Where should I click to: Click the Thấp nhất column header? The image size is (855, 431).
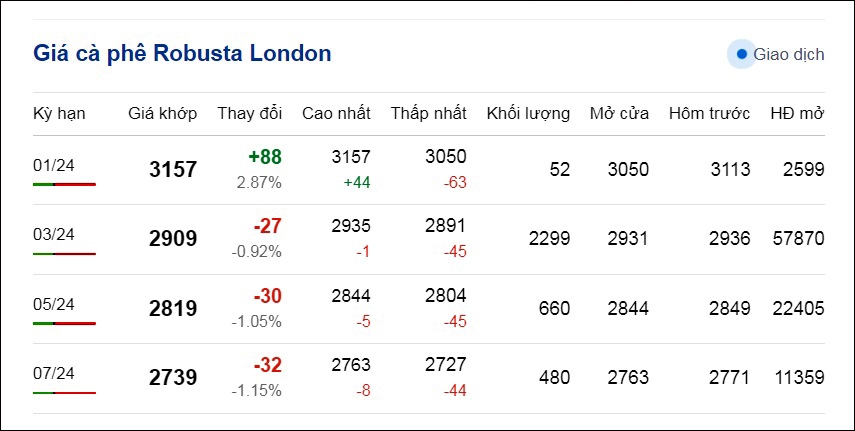coord(429,113)
